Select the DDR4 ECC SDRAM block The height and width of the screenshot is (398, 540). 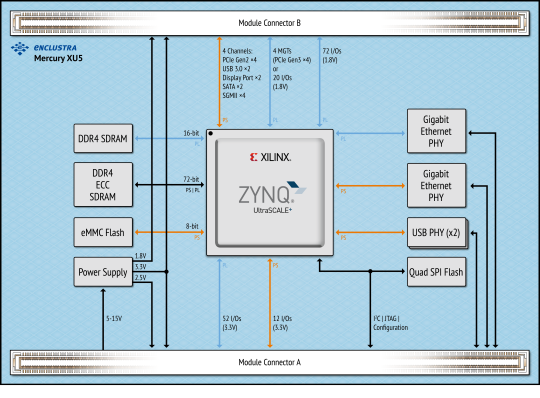click(103, 185)
